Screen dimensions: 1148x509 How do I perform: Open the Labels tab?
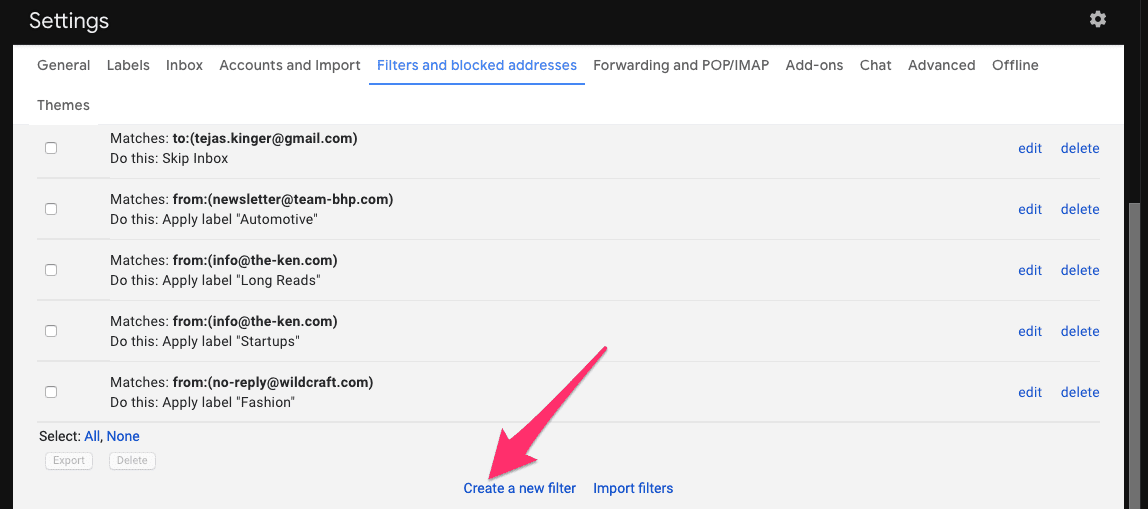[128, 65]
